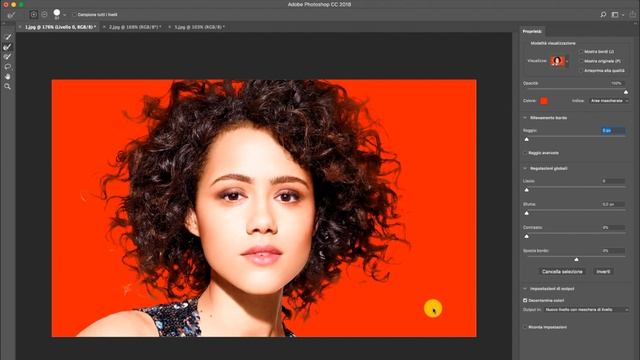Image resolution: width=640 pixels, height=360 pixels.
Task: Toggle Decontamina colori checkbox
Action: 525,300
